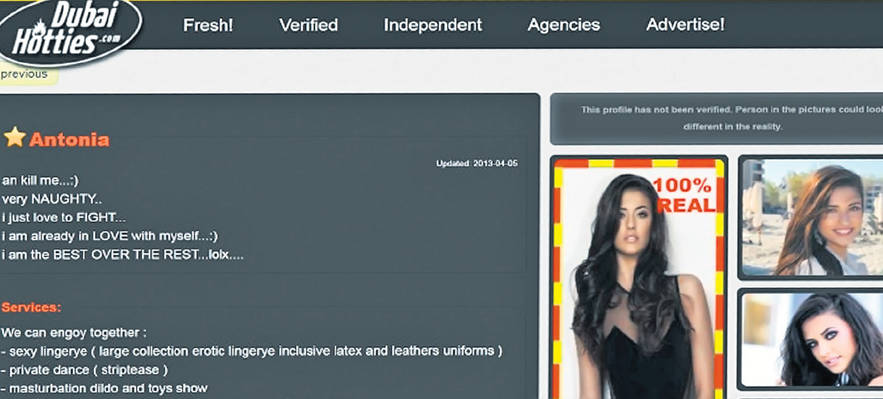Go back using the previous link
The image size is (883, 399).
25,74
